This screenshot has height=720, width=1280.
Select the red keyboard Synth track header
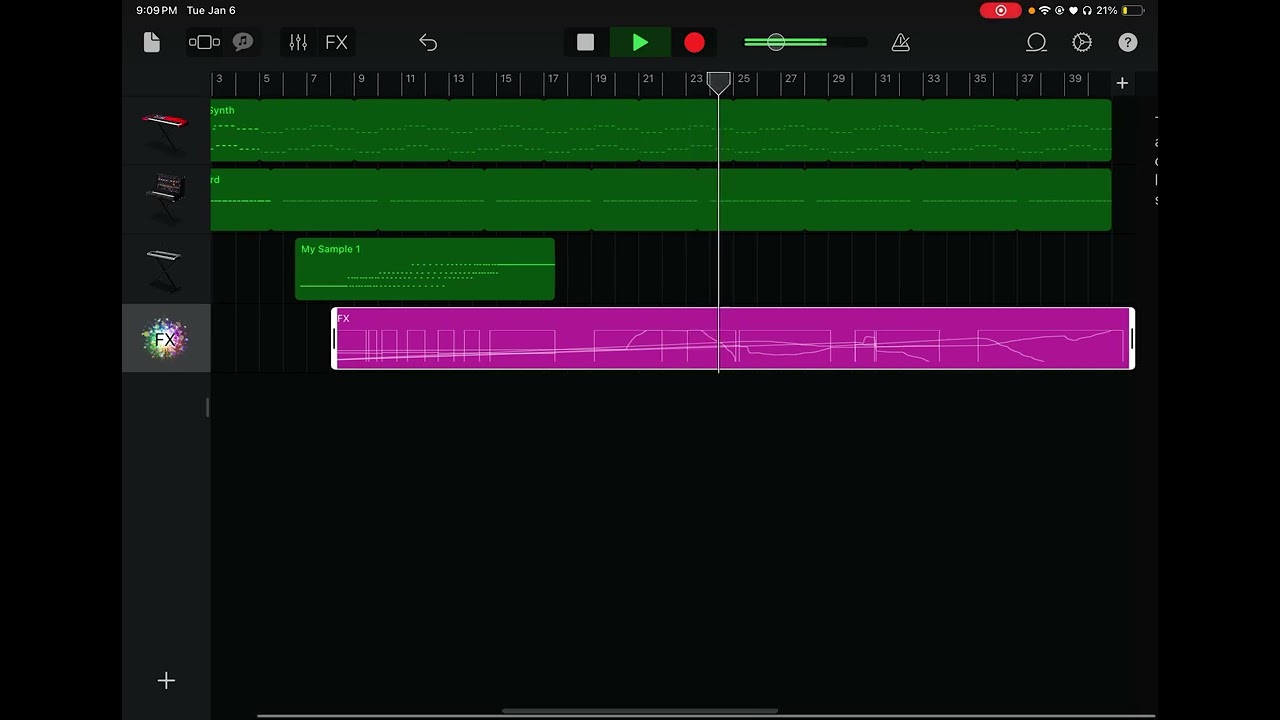[x=165, y=131]
